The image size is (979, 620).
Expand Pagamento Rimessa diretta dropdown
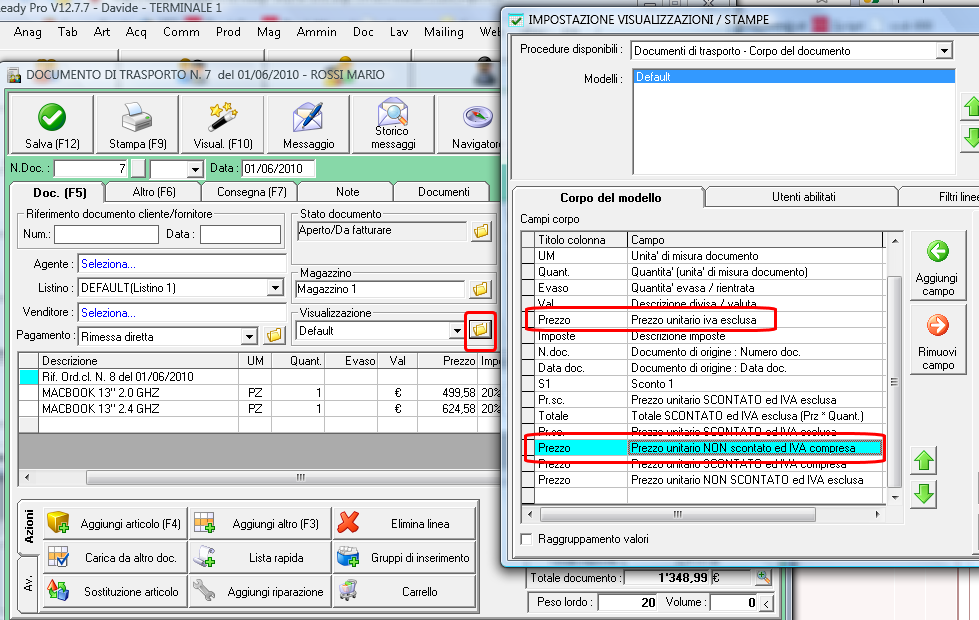(249, 337)
